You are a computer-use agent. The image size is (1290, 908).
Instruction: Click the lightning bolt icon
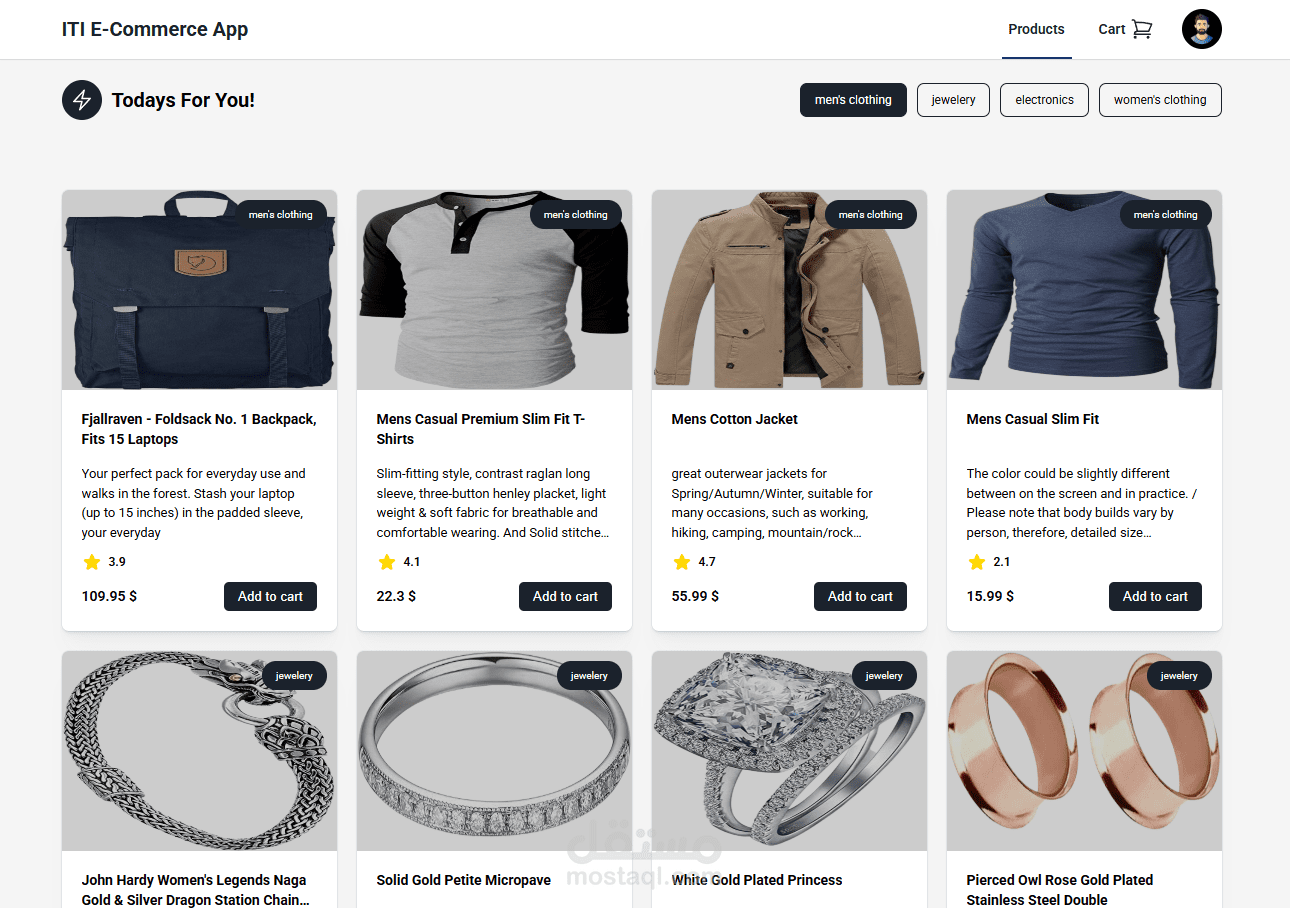coord(82,100)
